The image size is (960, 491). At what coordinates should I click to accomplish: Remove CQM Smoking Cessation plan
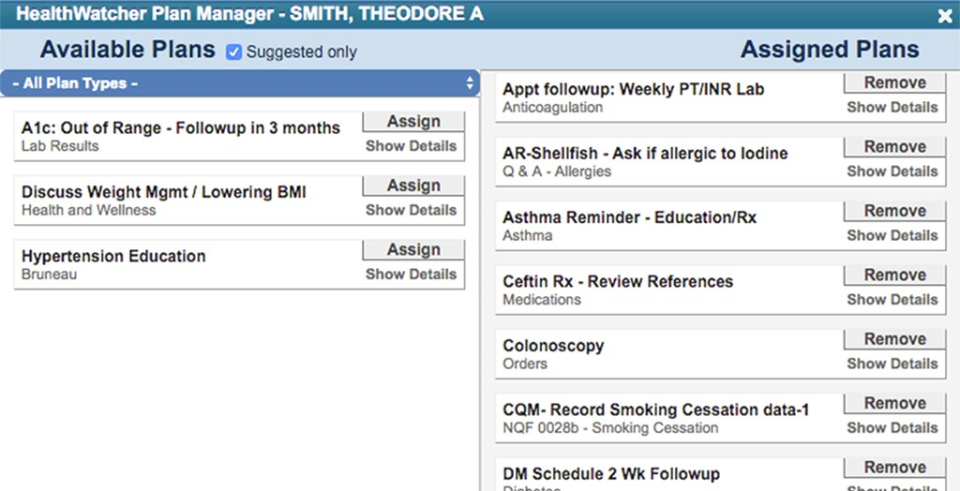pyautogui.click(x=894, y=403)
